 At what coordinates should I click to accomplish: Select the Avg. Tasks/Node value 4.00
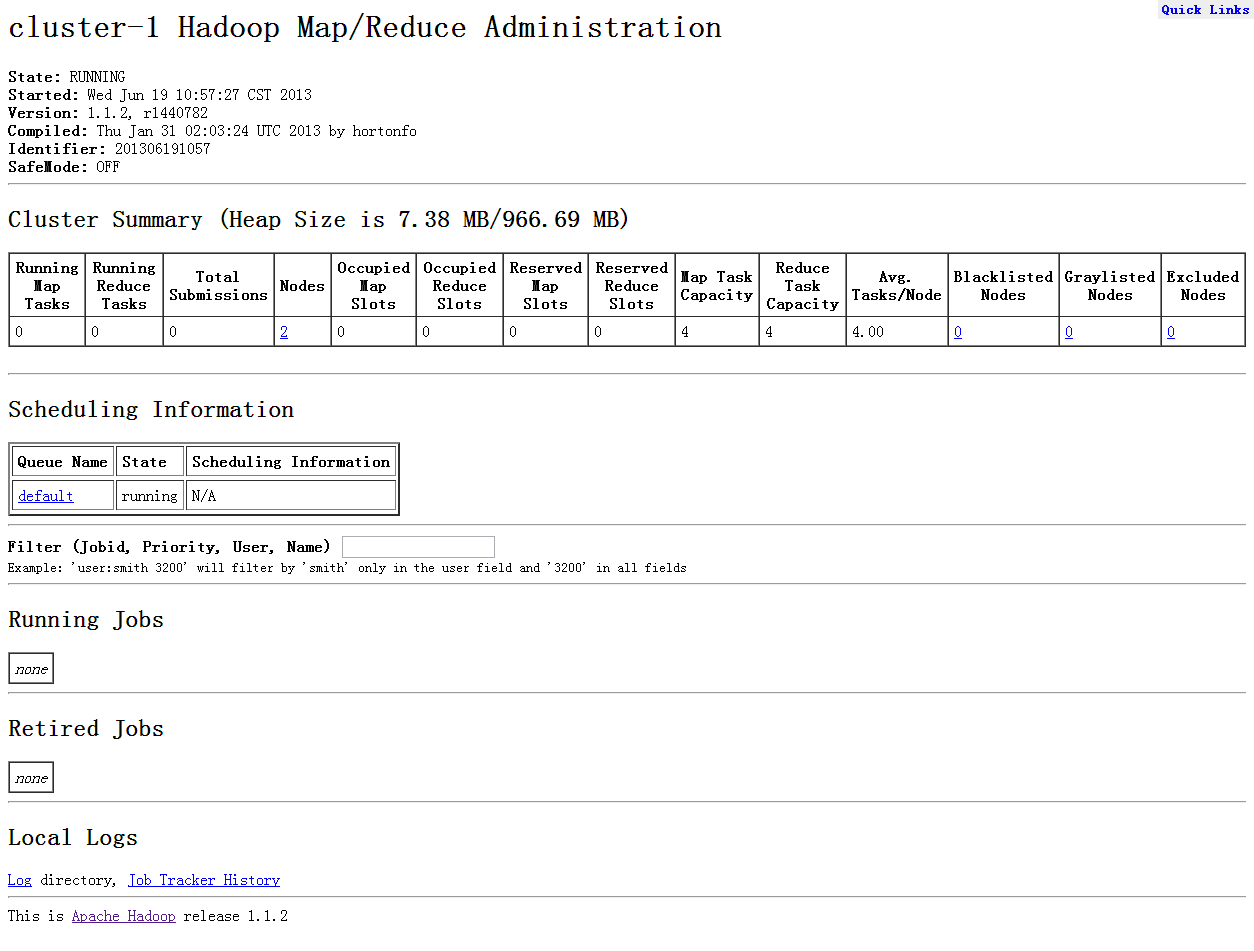(868, 332)
